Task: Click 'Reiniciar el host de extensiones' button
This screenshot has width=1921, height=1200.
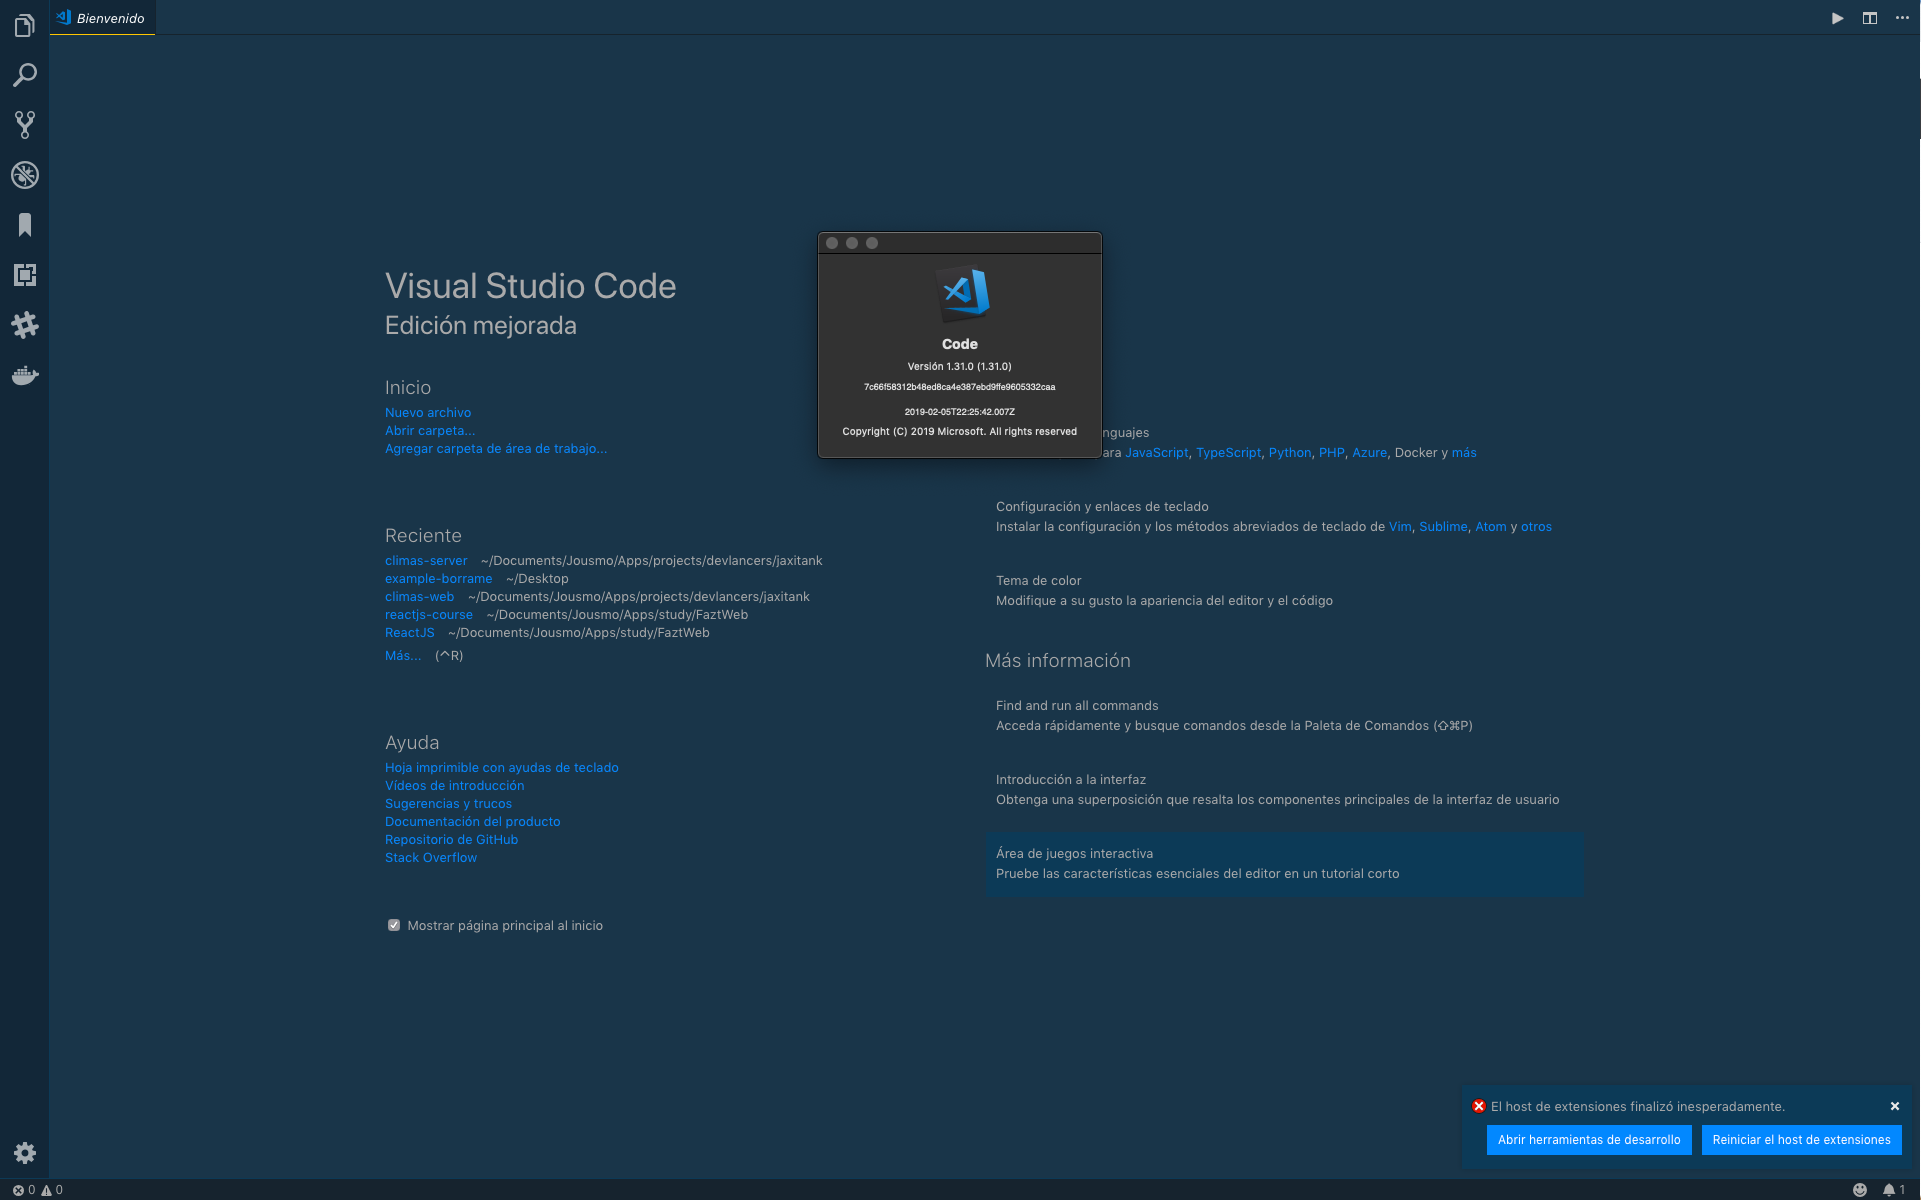Action: [1801, 1140]
